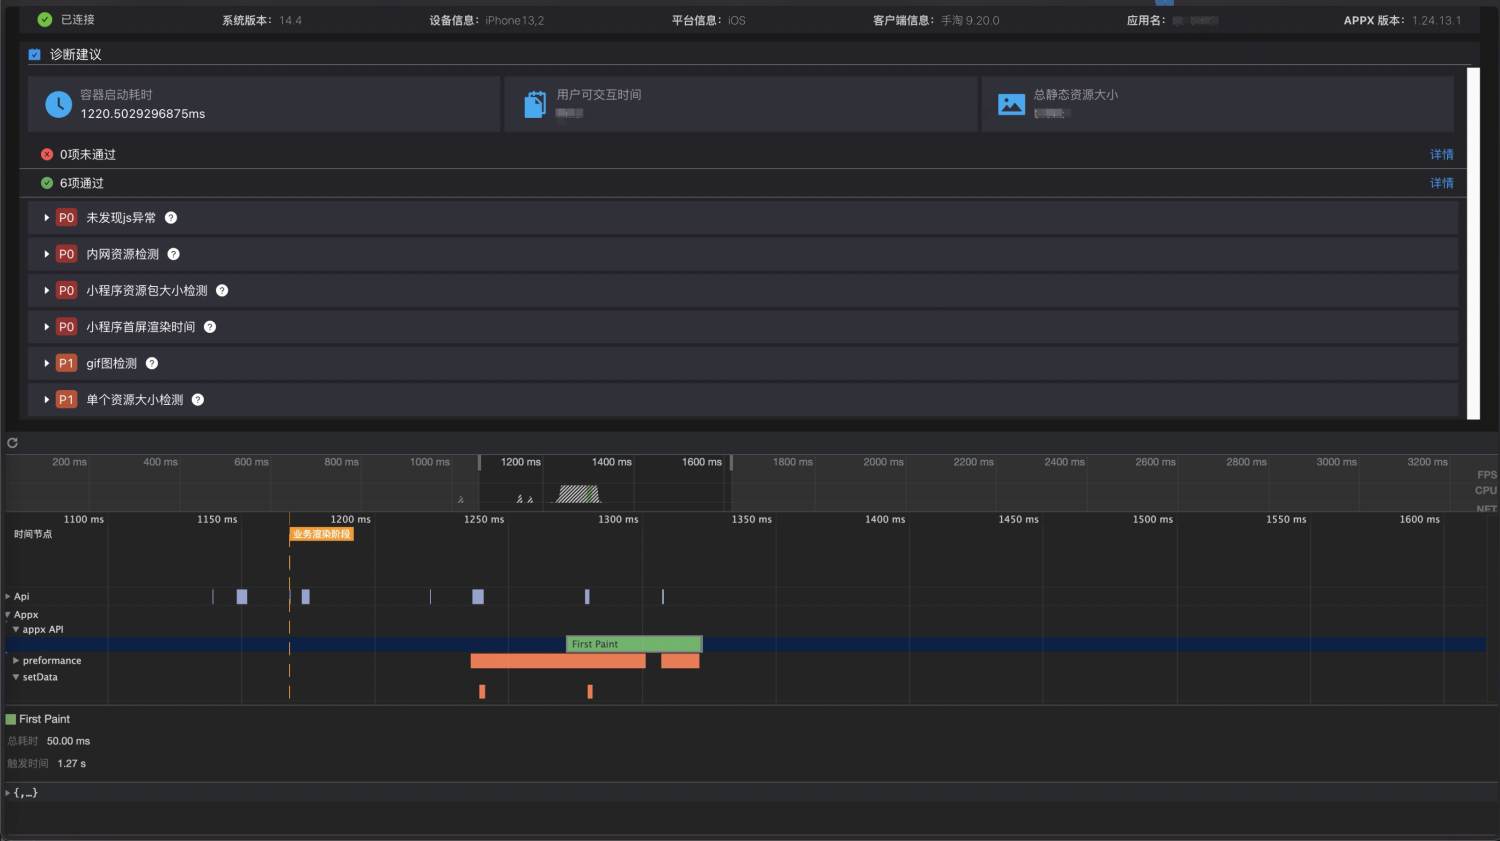
Task: Click the green passed icon beside 6项通过
Action: (x=47, y=183)
